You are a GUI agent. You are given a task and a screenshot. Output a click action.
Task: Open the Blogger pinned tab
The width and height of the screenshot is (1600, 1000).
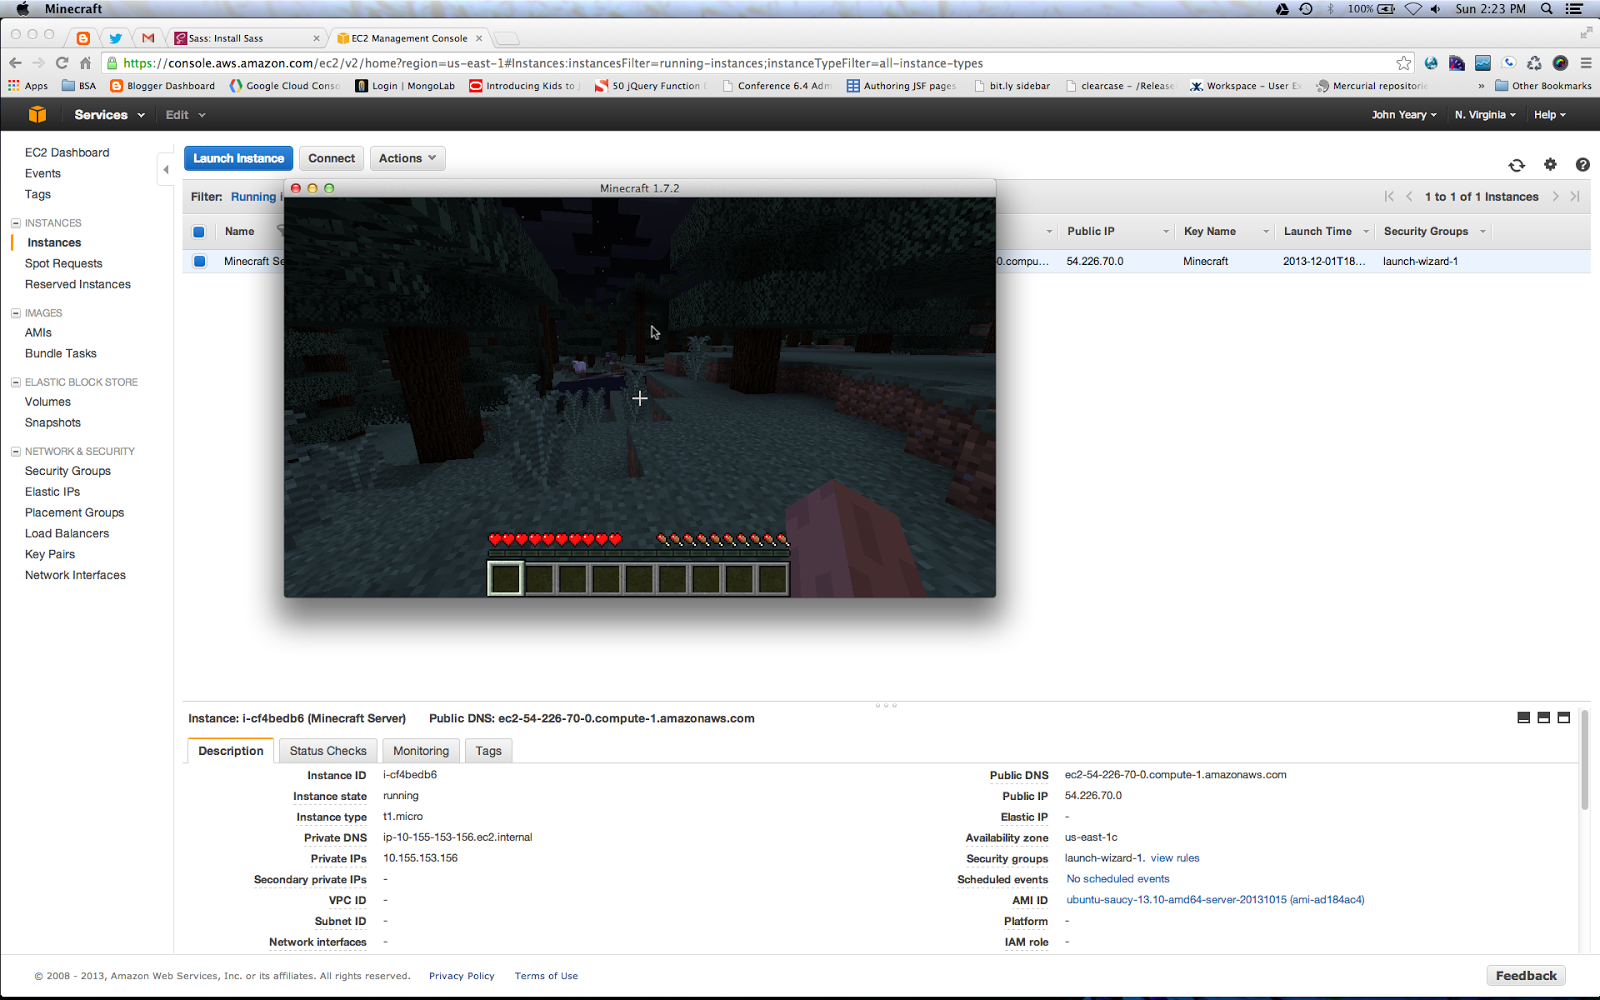[x=83, y=38]
